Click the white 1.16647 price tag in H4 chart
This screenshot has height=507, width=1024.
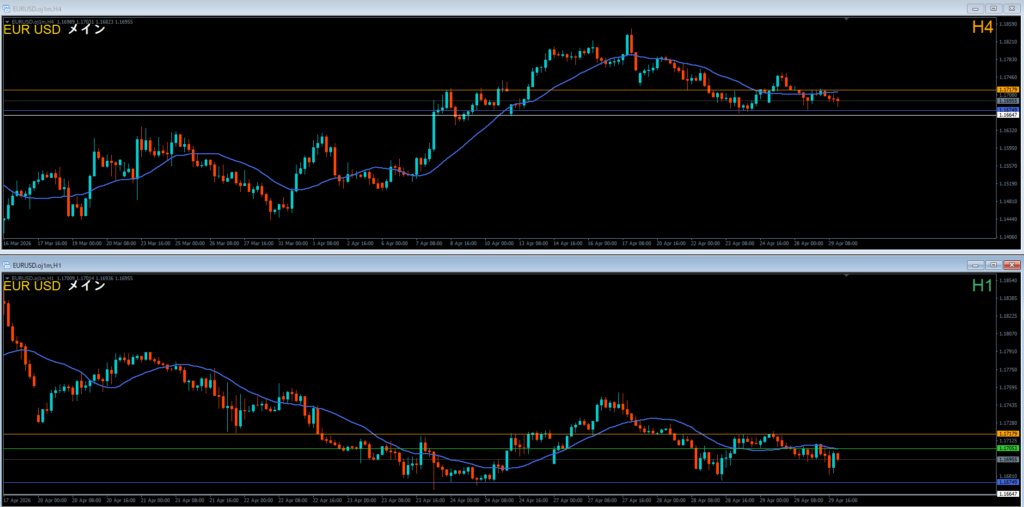pyautogui.click(x=1008, y=115)
